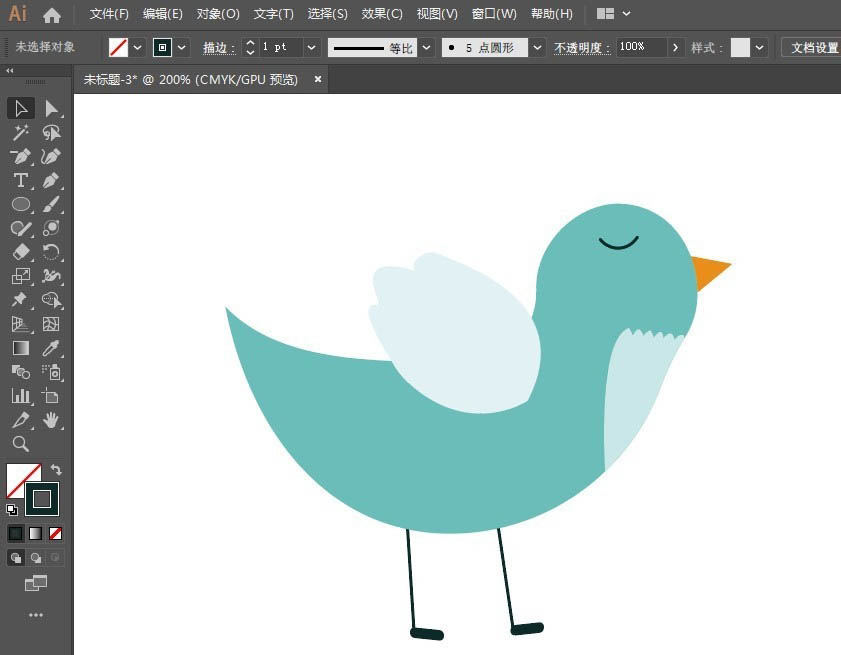Screen dimensions: 841x655
Task: Select the Gradient tool
Action: (x=21, y=348)
